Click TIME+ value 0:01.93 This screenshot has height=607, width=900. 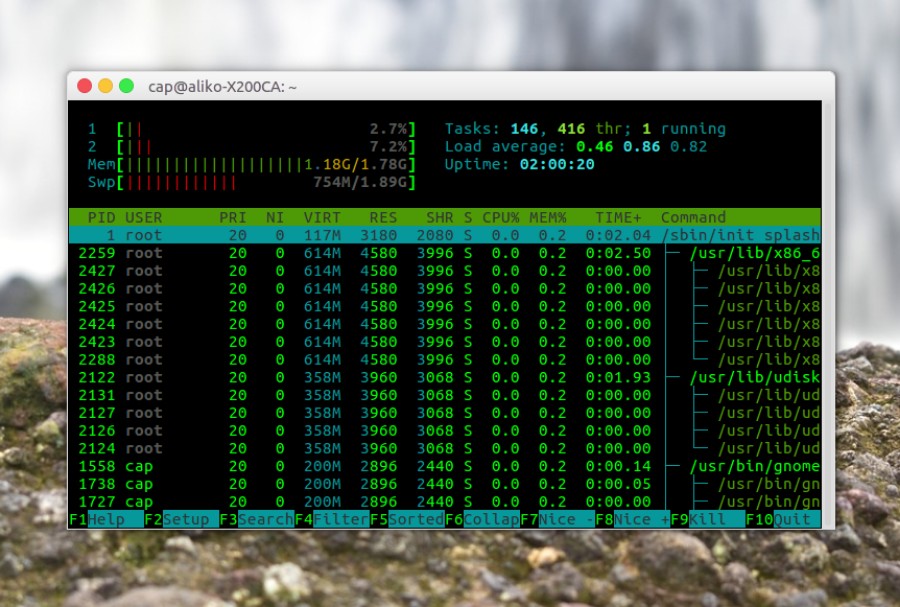(618, 378)
